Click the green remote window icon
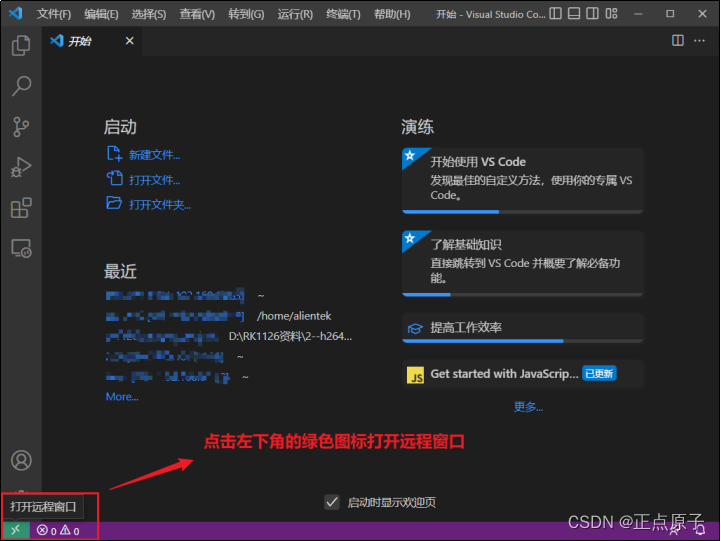This screenshot has height=541, width=721. point(16,530)
